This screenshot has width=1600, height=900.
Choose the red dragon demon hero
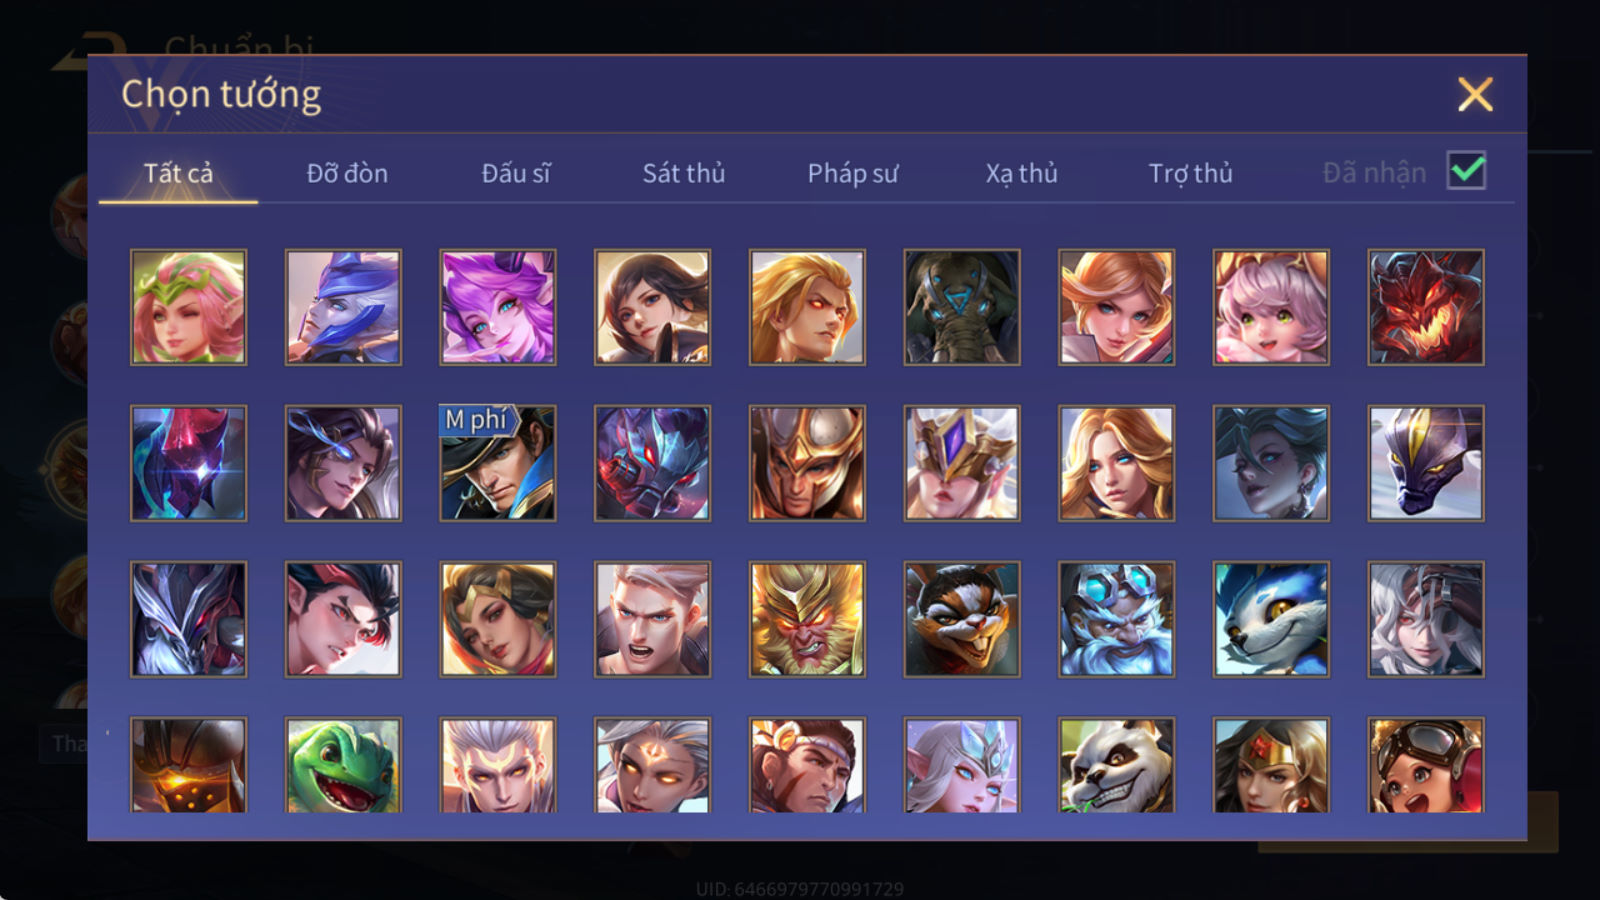(x=1425, y=307)
